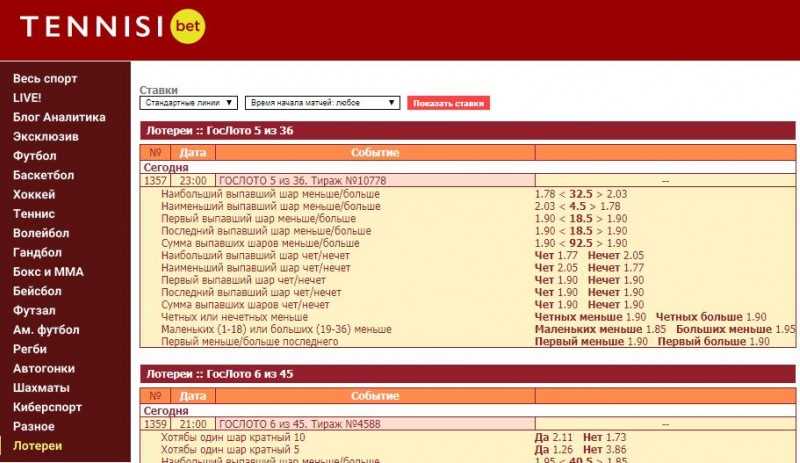Click Да 1.26 for шар кратный 5
The height and width of the screenshot is (463, 800).
click(554, 450)
